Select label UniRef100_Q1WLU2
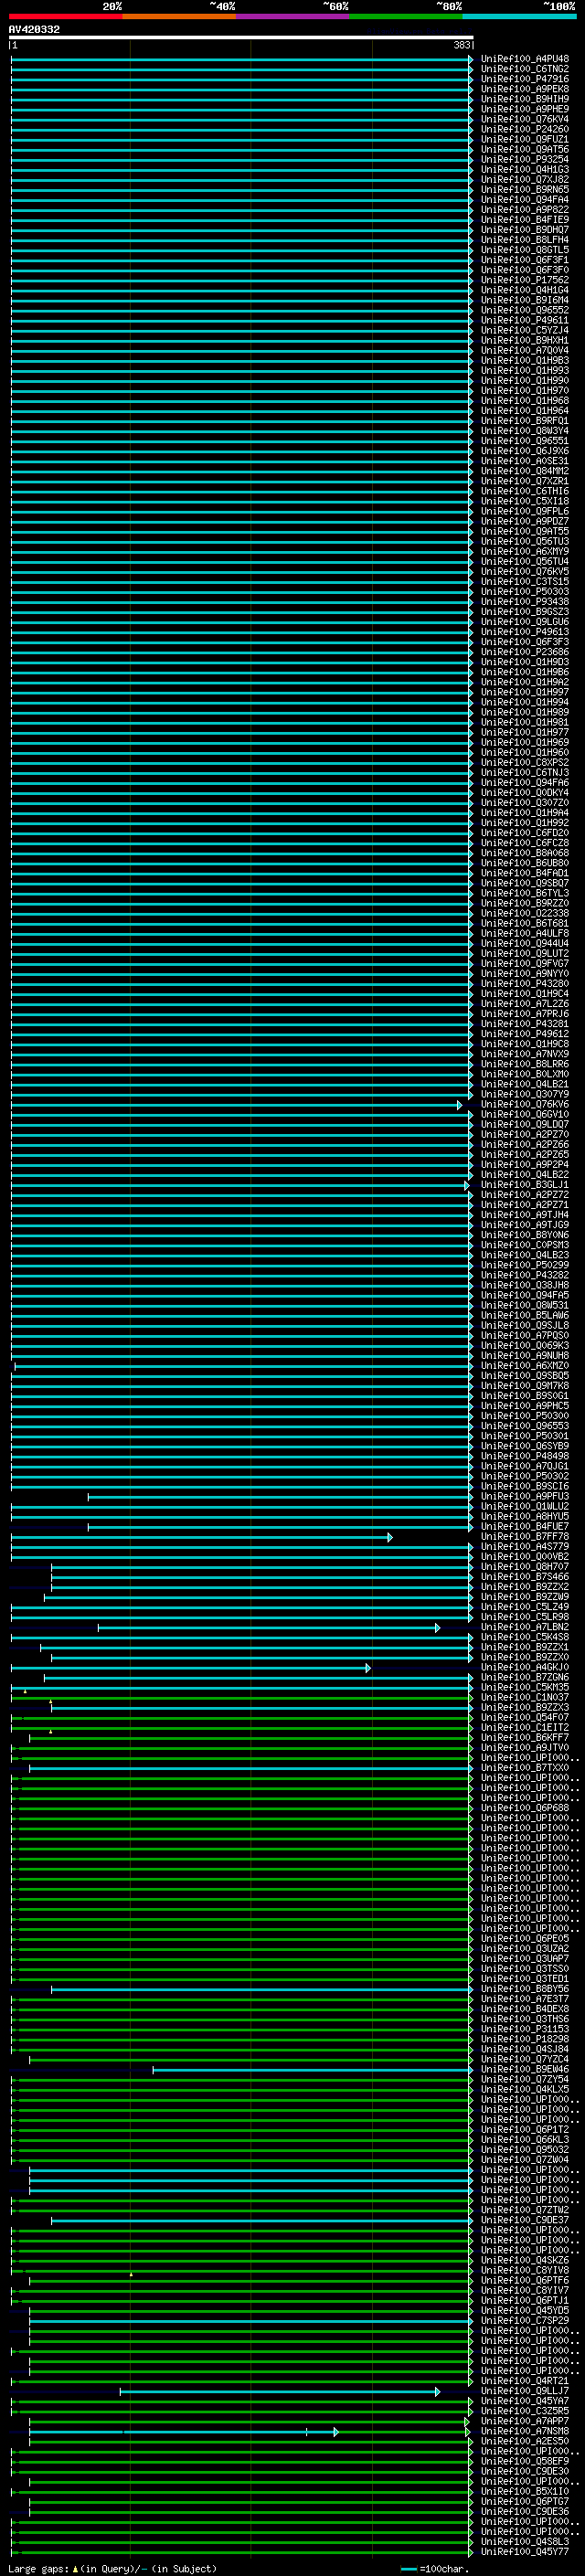This screenshot has width=585, height=2576. pyautogui.click(x=525, y=1506)
